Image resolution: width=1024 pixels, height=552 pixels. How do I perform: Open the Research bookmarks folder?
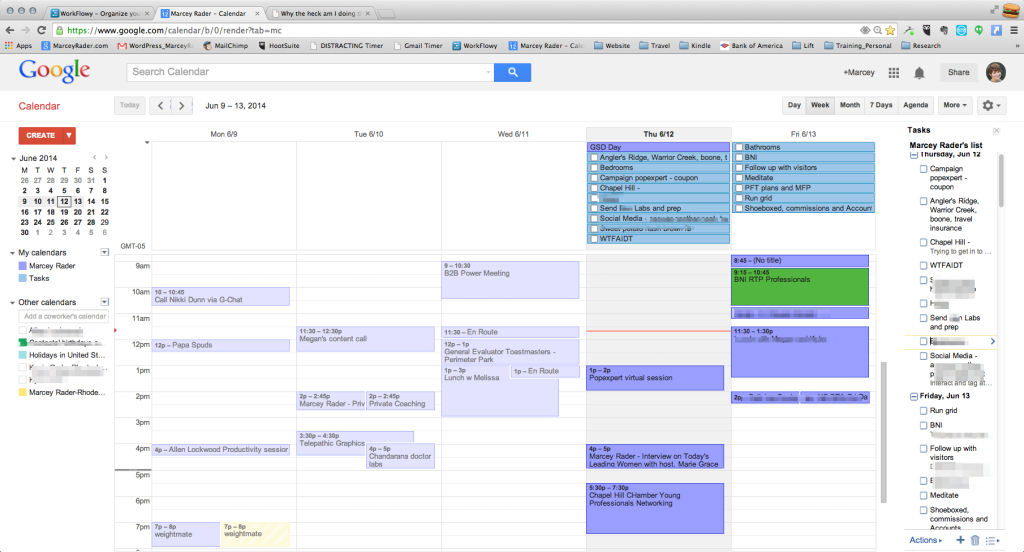pyautogui.click(x=921, y=46)
